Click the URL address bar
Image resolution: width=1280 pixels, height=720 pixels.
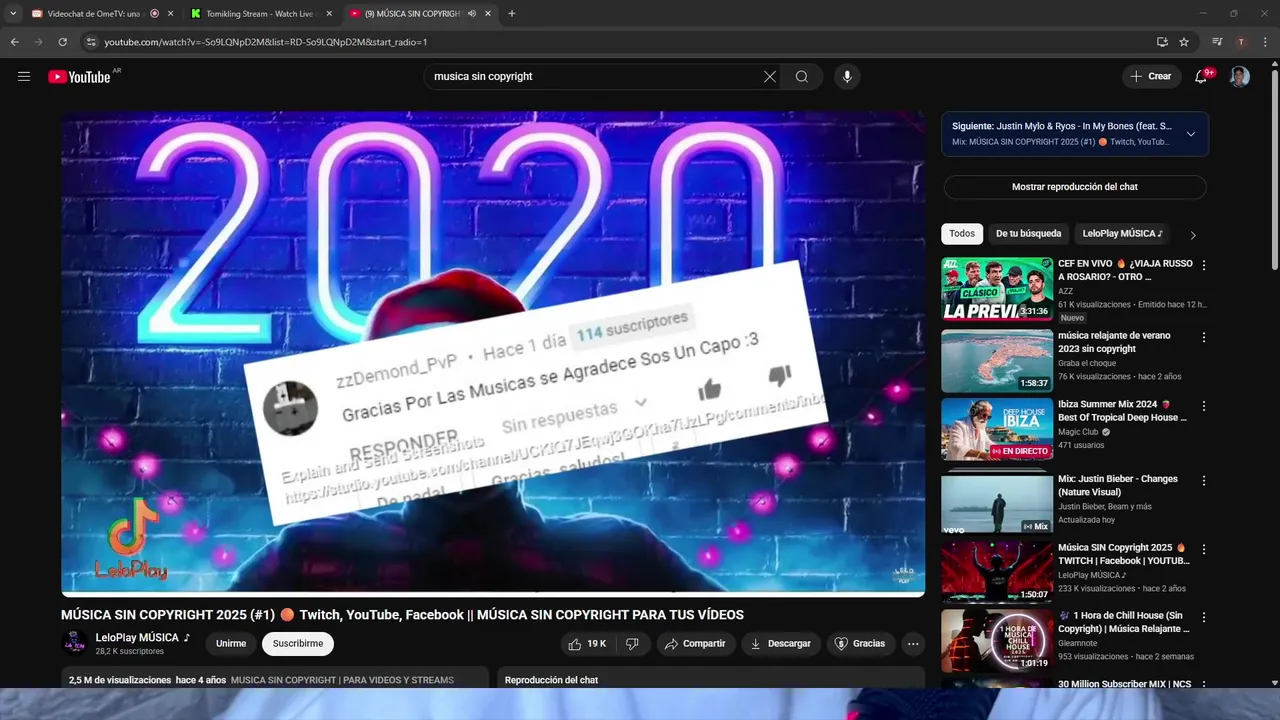click(620, 42)
